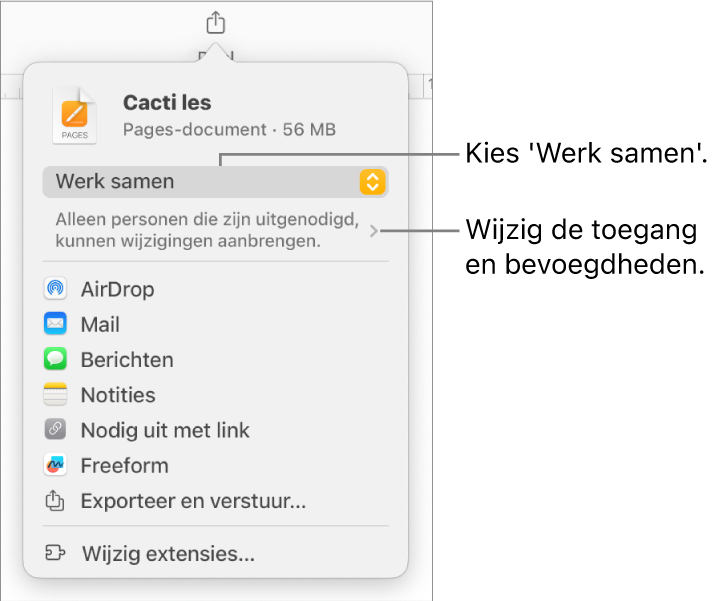Viewport: 721px width, 601px height.
Task: Click the extensions puzzle icon
Action: 56,554
